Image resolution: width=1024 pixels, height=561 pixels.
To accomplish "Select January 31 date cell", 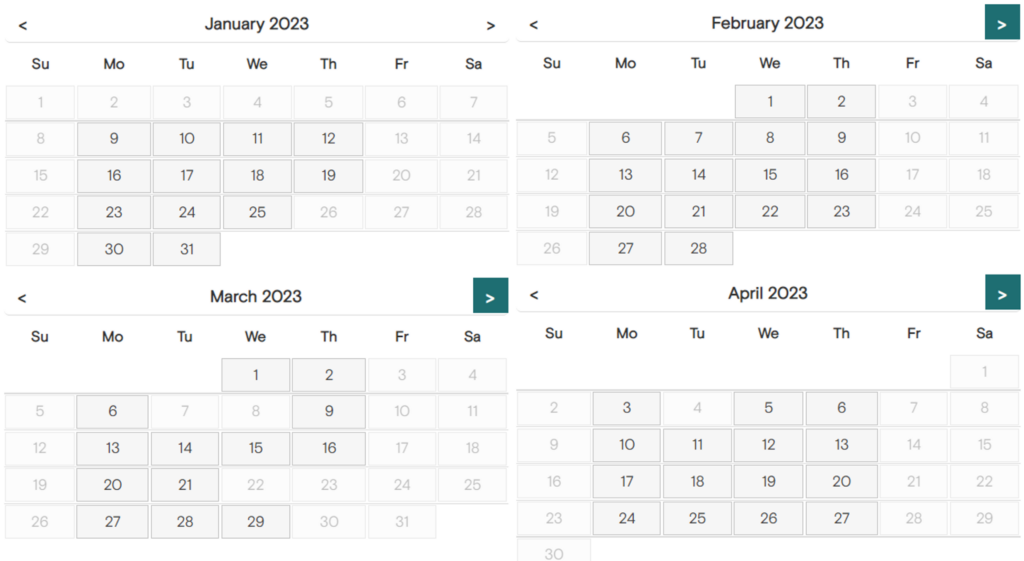I will point(187,249).
